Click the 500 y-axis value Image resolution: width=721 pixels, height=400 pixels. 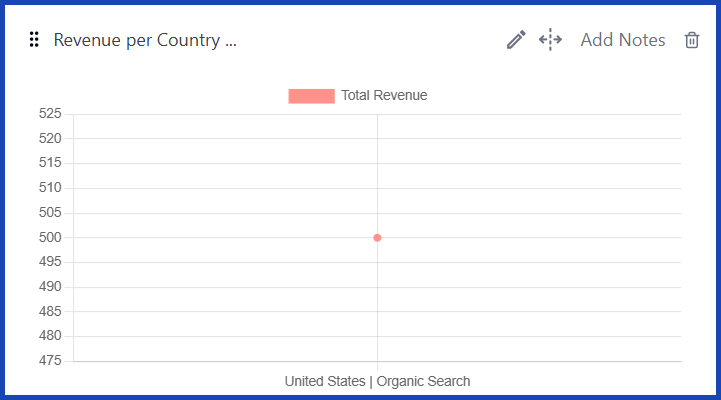click(x=50, y=237)
